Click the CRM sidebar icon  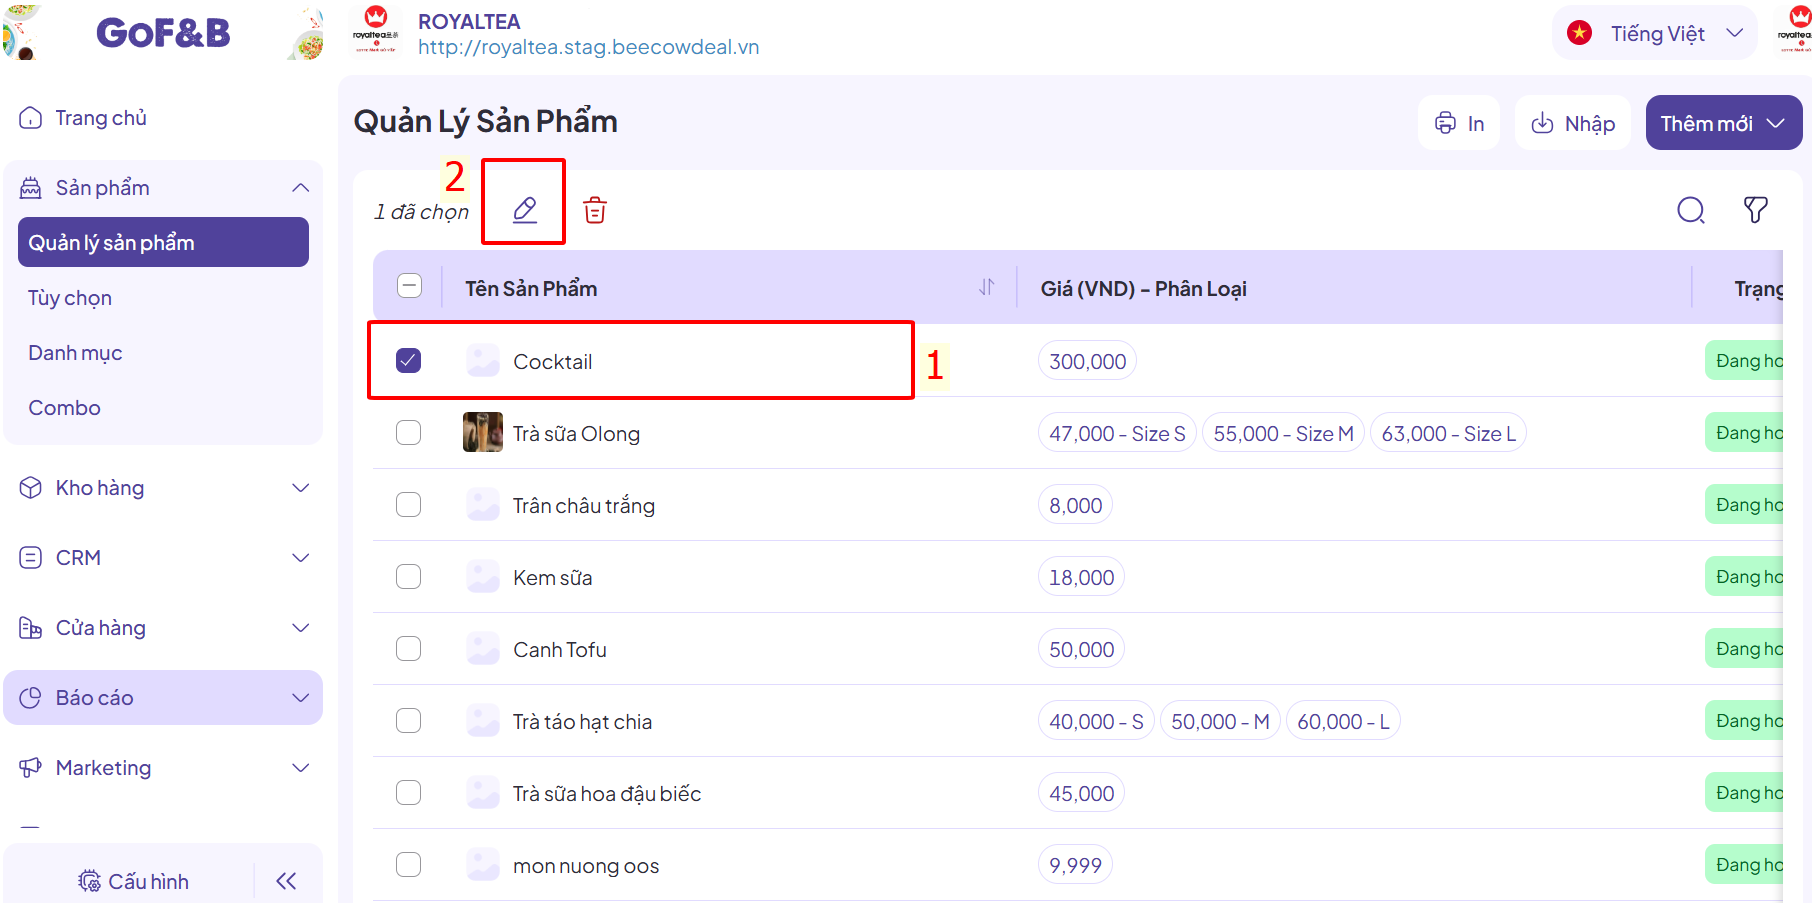(31, 558)
